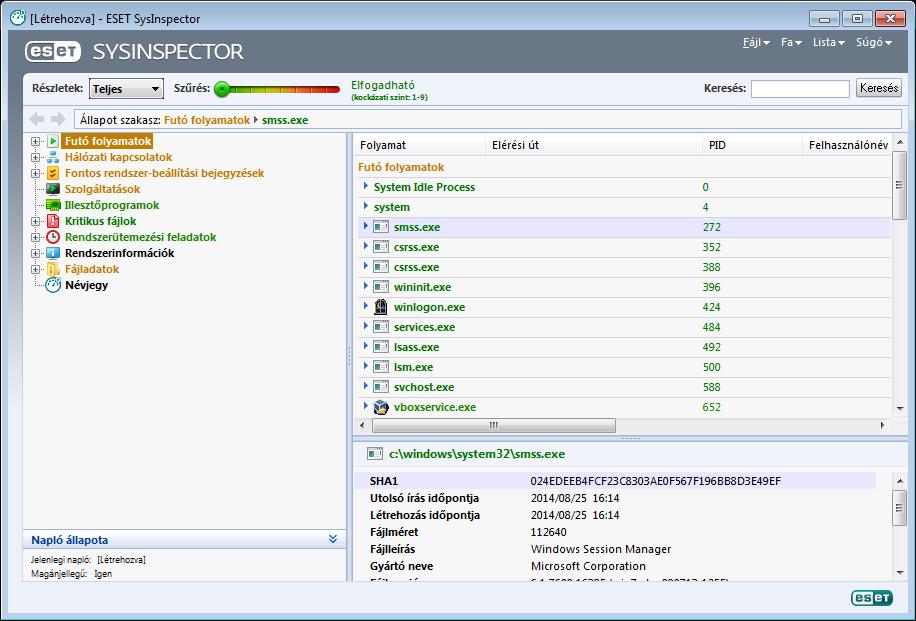Sort by the Folyamat column header
916x621 pixels.
[419, 145]
